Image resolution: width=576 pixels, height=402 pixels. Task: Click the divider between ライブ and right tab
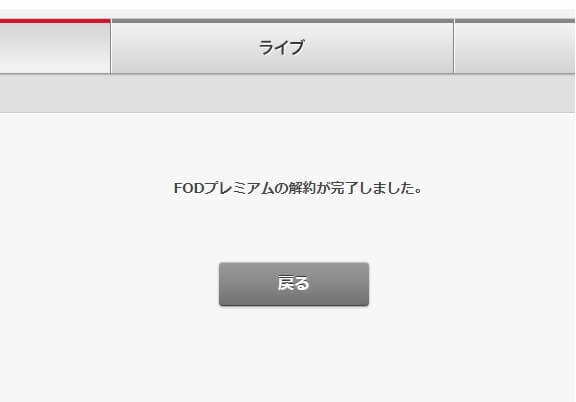[x=454, y=47]
